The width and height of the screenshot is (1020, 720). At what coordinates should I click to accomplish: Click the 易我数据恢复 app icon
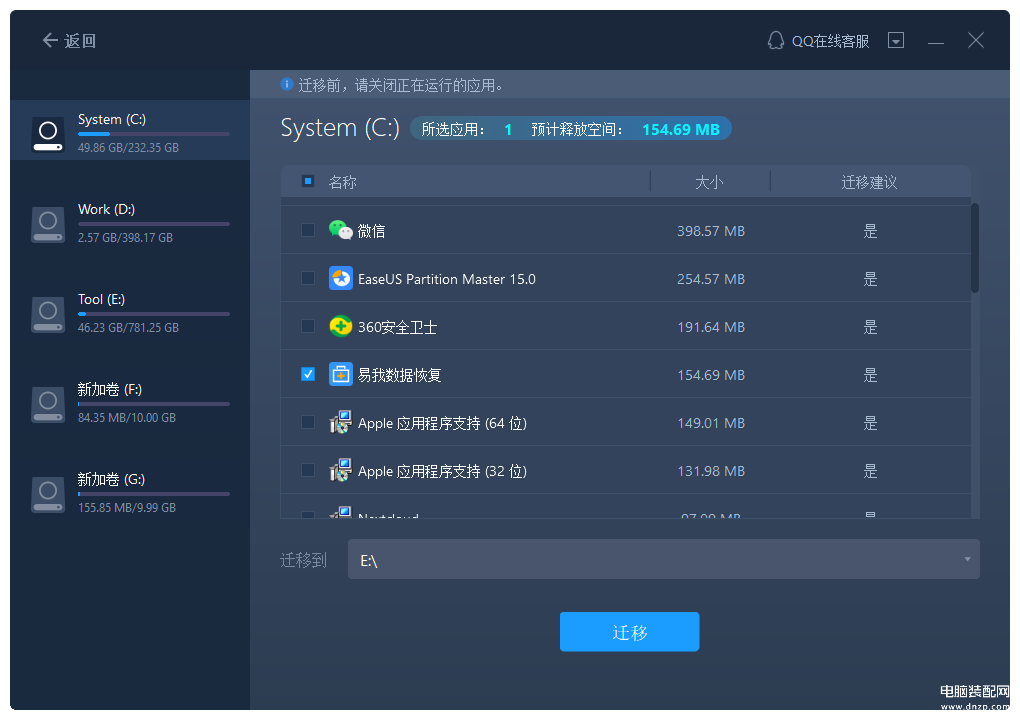341,374
